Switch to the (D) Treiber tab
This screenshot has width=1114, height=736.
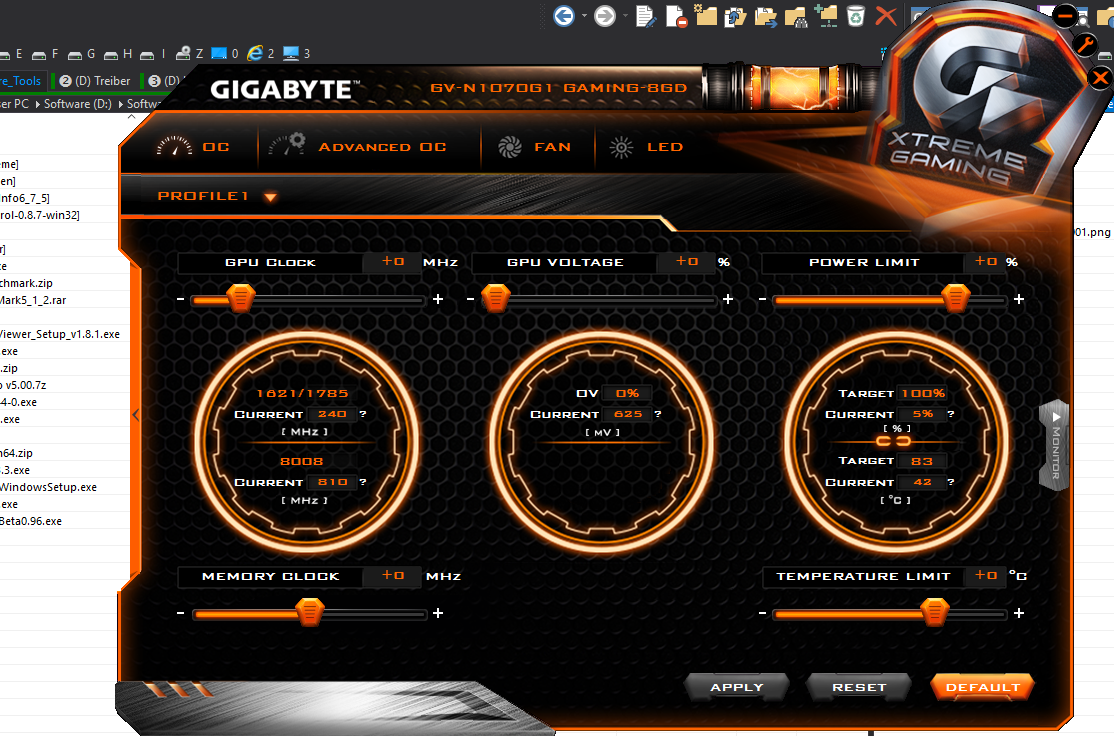coord(95,81)
